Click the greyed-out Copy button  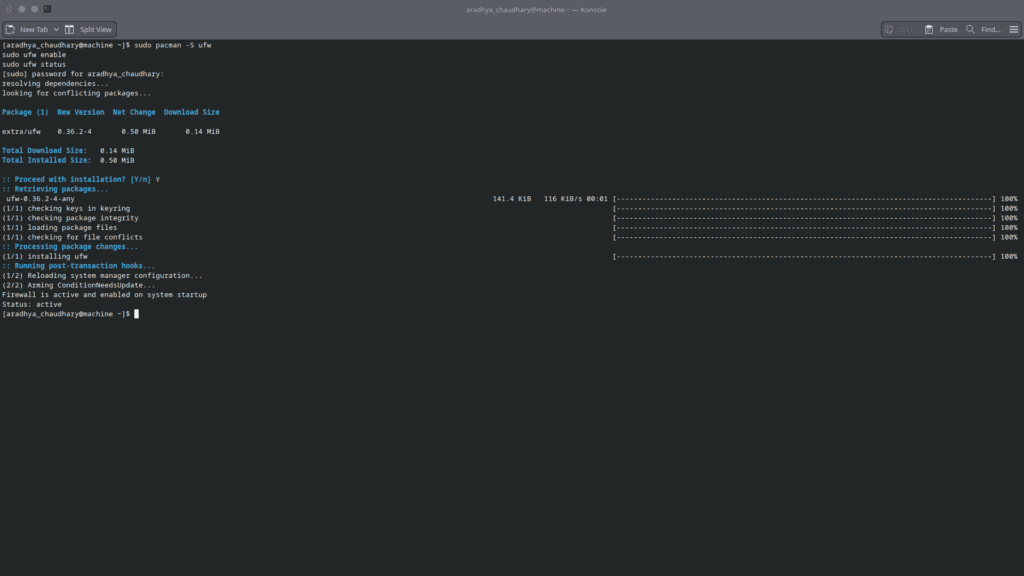click(x=901, y=29)
